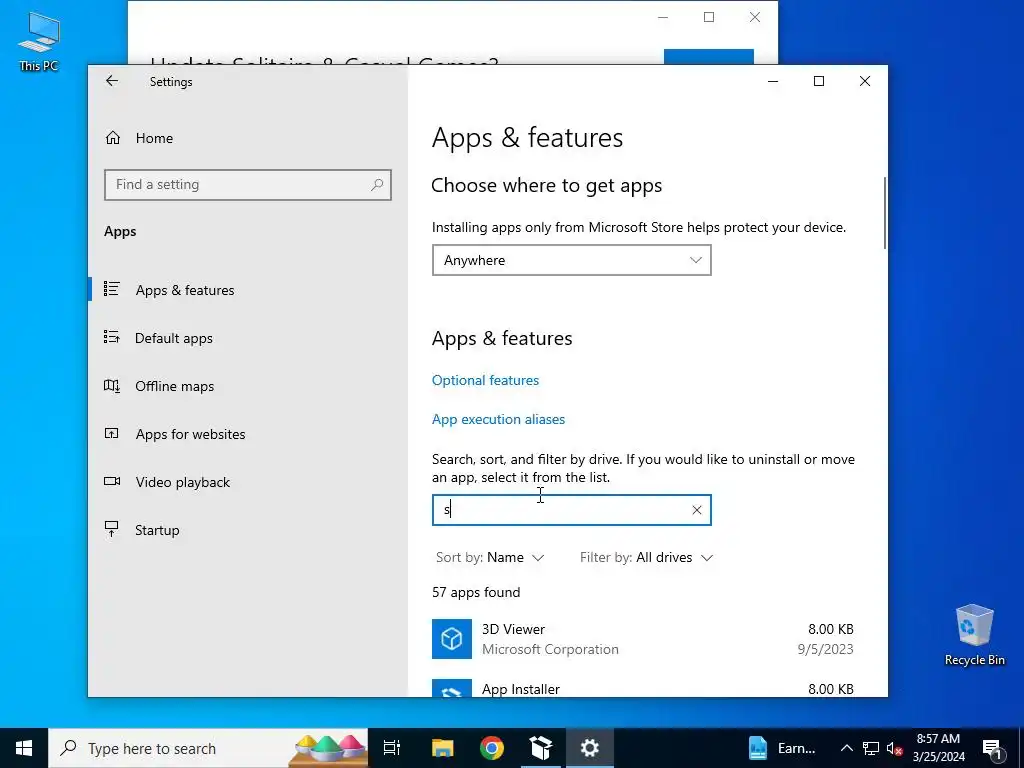Open the App execution aliases link
This screenshot has width=1024, height=768.
point(498,419)
